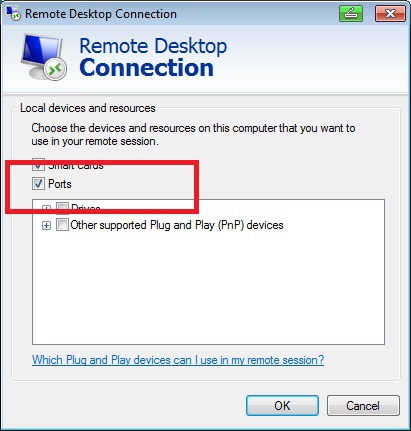Click the large monitor logo icon
This screenshot has height=431, width=411.
point(43,56)
